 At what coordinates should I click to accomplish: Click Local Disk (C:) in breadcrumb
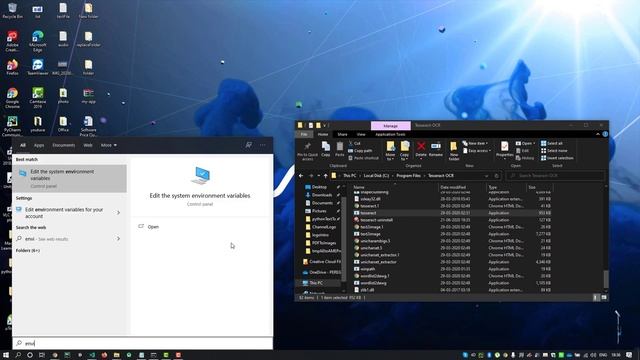pyautogui.click(x=376, y=176)
